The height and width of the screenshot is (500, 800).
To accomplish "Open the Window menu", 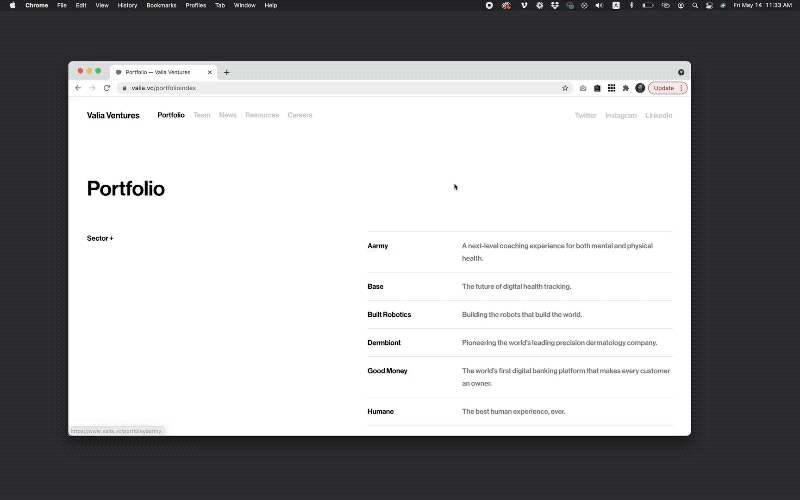I will coord(244,5).
